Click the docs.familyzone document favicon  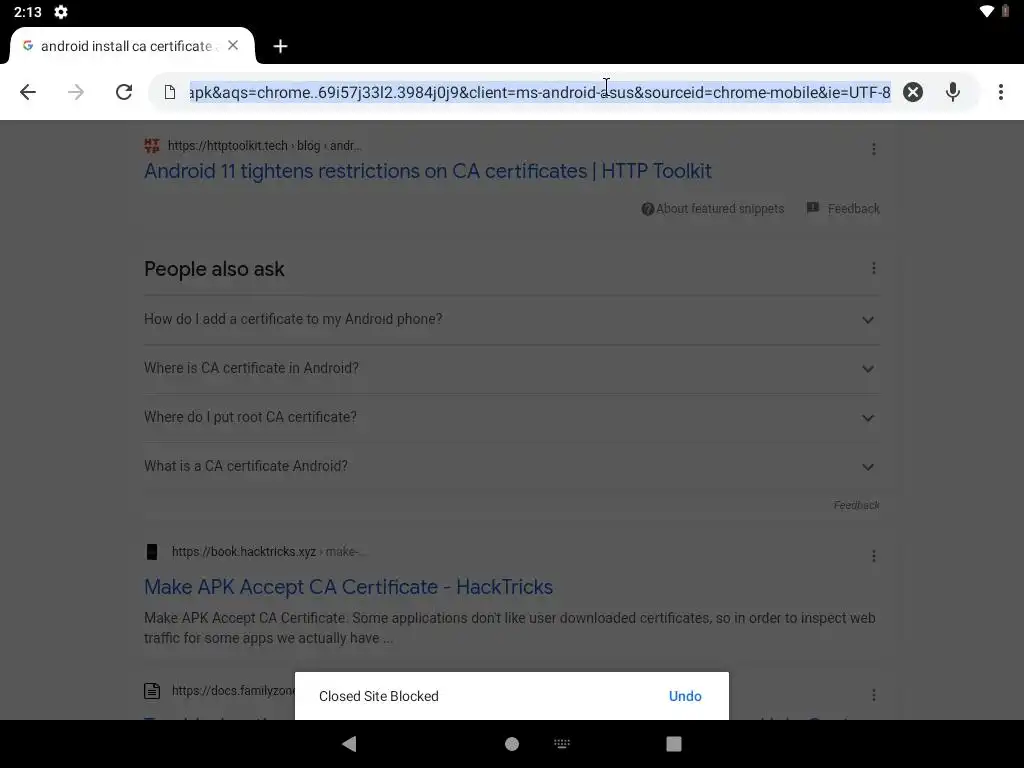[x=152, y=691]
